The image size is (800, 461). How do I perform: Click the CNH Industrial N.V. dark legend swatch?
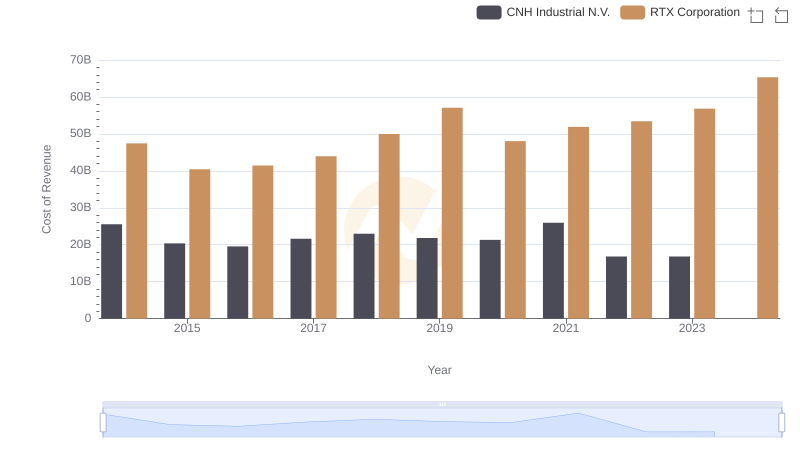pos(489,12)
